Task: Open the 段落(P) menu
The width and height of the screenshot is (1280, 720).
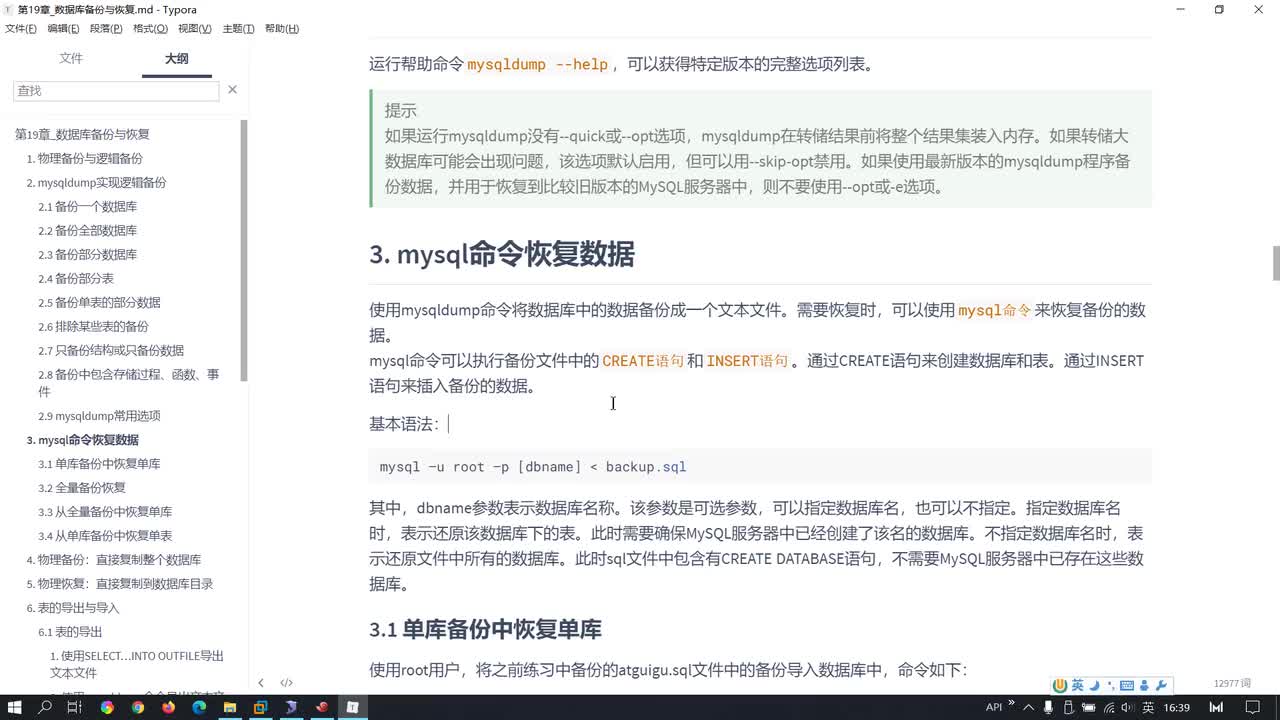Action: (106, 29)
